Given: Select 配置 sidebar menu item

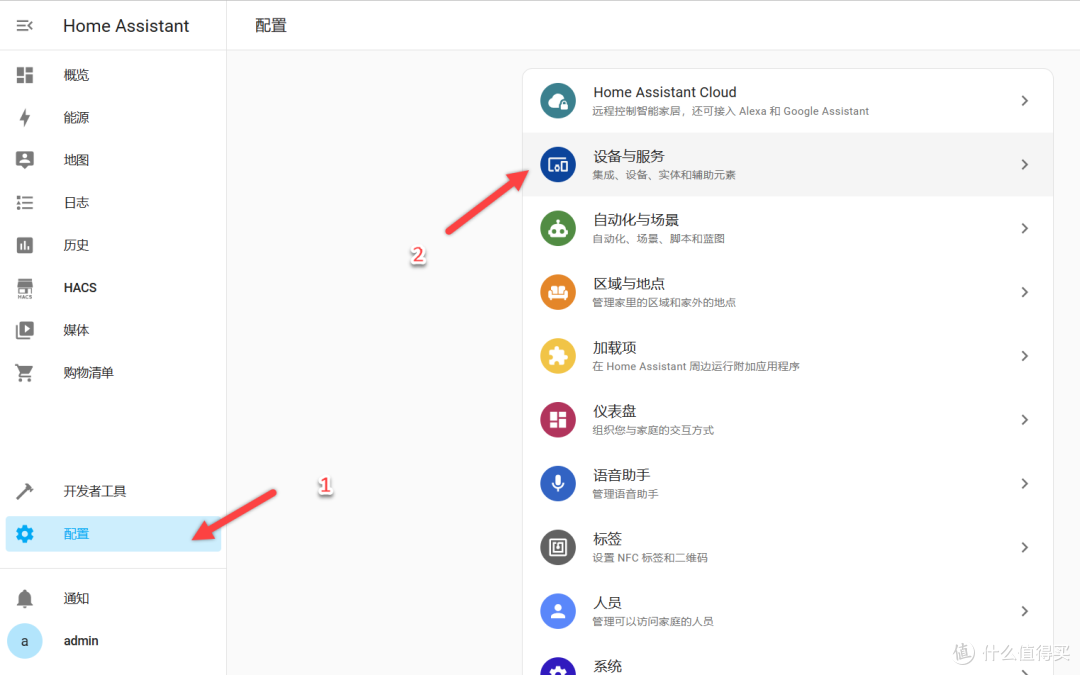Looking at the screenshot, I should 113,534.
